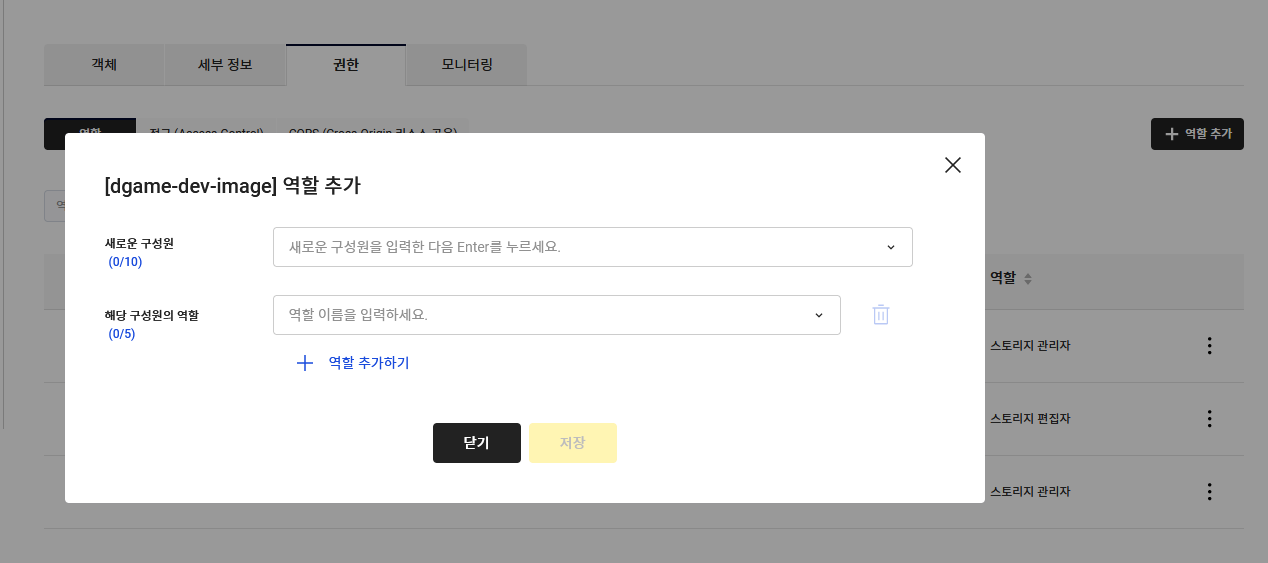Expand the 새로운 구성원 dropdown arrow
This screenshot has width=1268, height=563.
point(890,247)
